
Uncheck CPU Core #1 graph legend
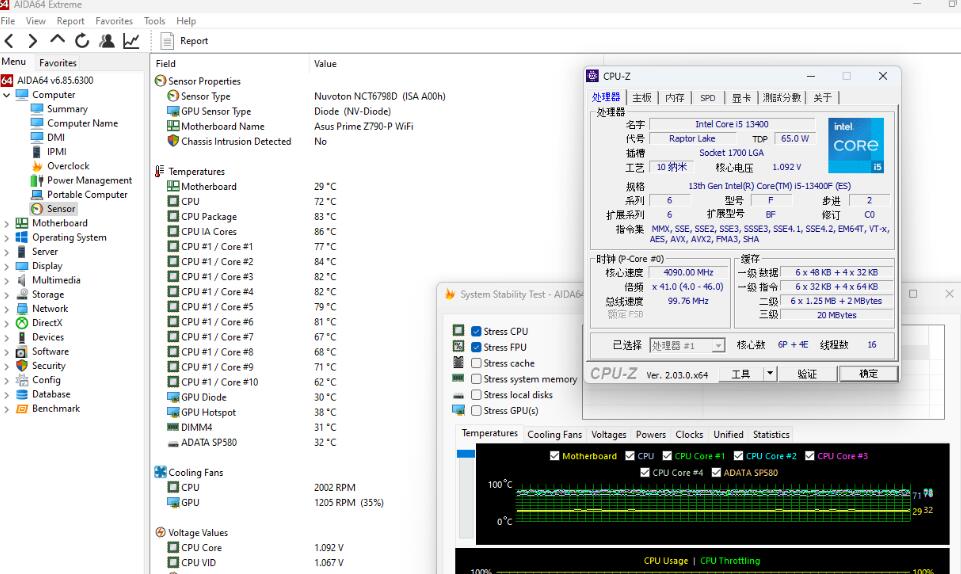click(667, 456)
